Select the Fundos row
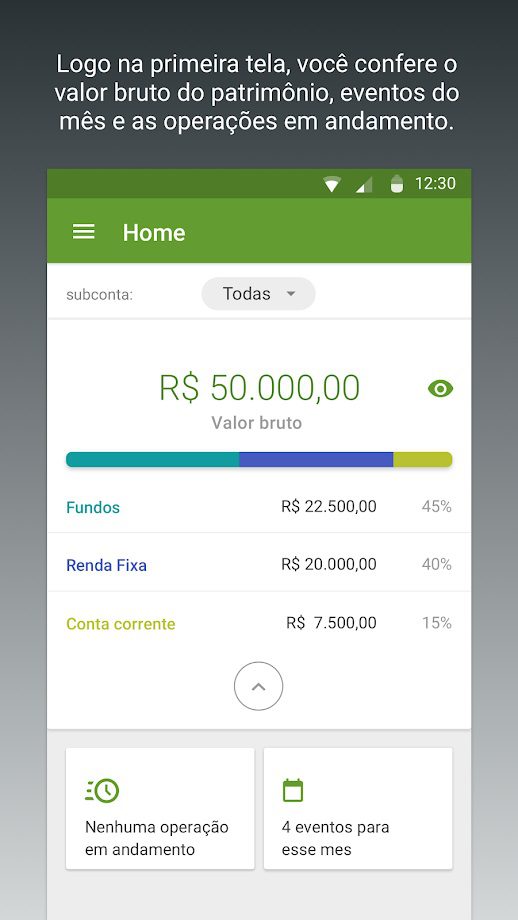Screen dimensions: 518x920 (259, 506)
